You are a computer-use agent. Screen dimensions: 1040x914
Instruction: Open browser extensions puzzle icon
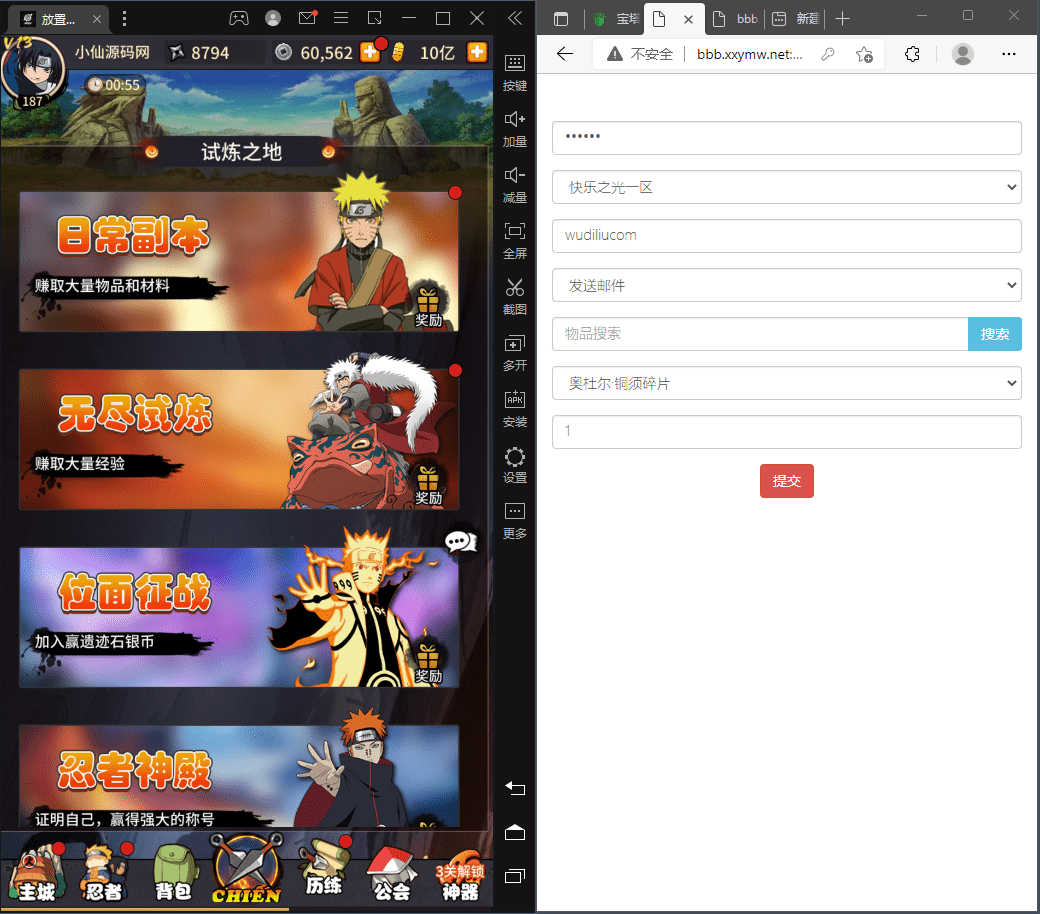tap(912, 54)
